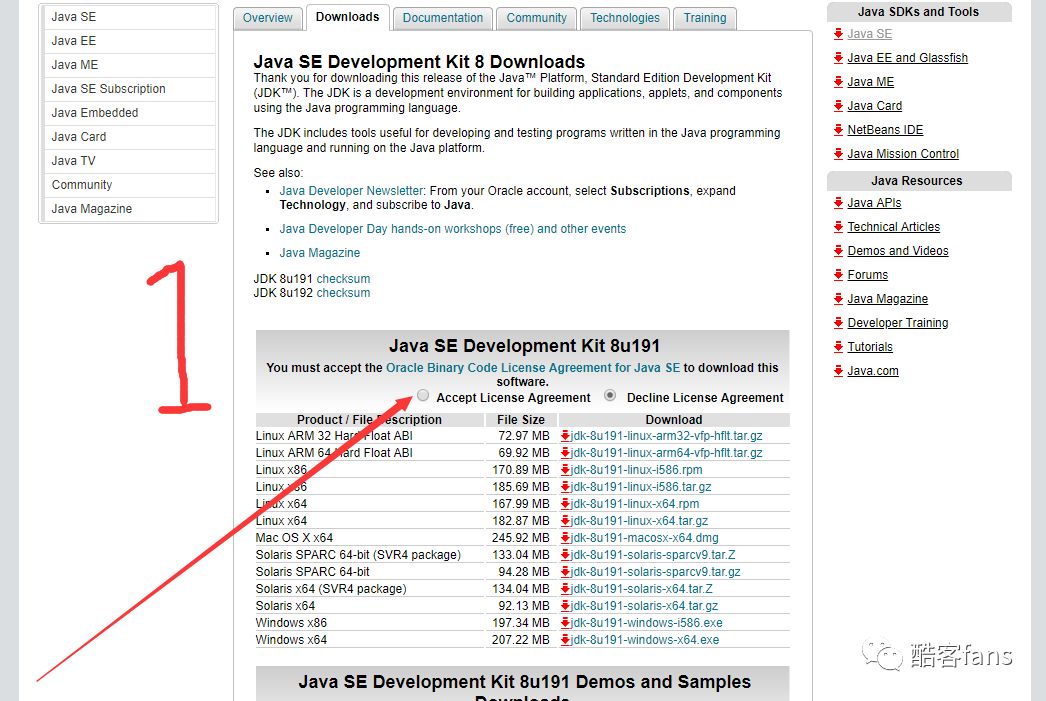Click the red arrow icon next to Forums

pyautogui.click(x=839, y=275)
